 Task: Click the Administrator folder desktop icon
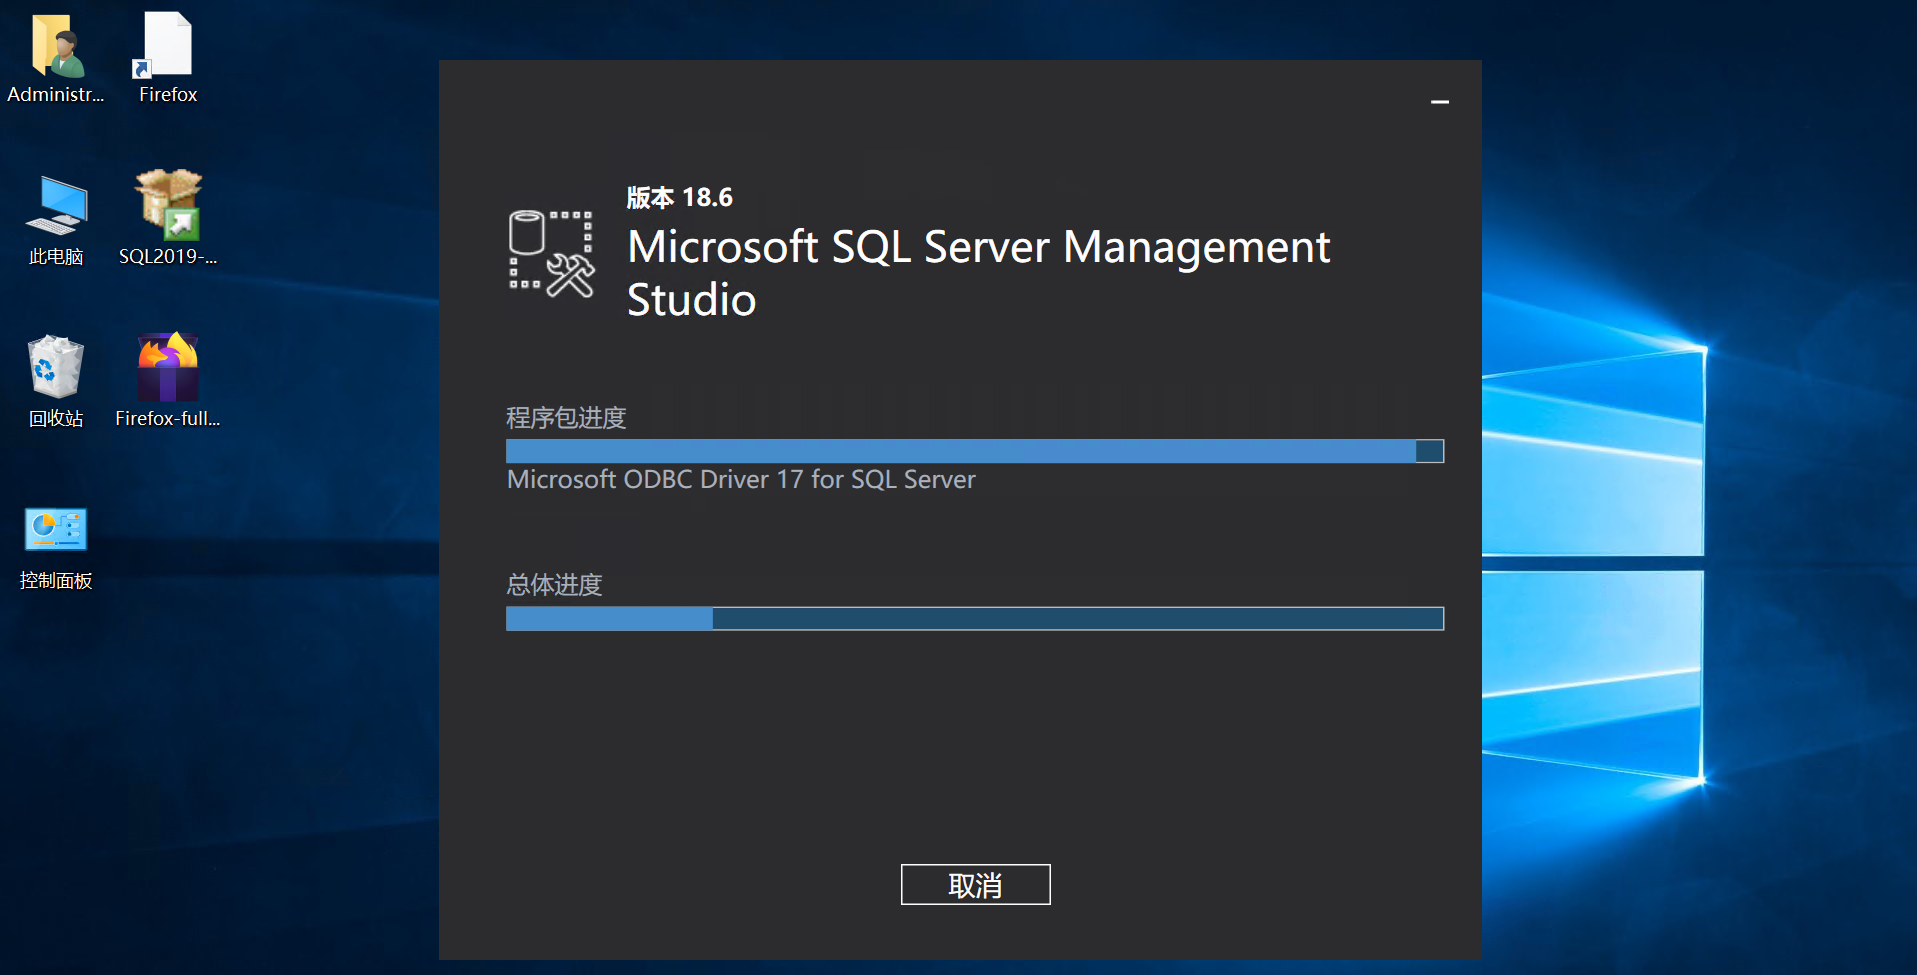pyautogui.click(x=56, y=46)
